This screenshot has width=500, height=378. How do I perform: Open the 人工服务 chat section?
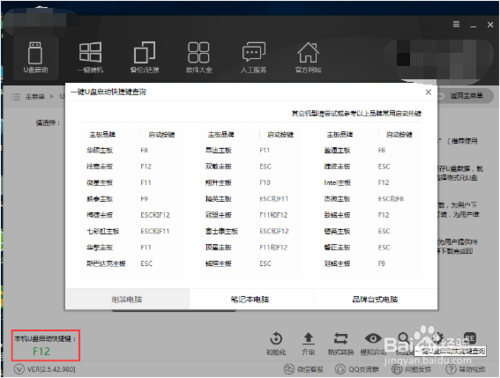(x=253, y=57)
